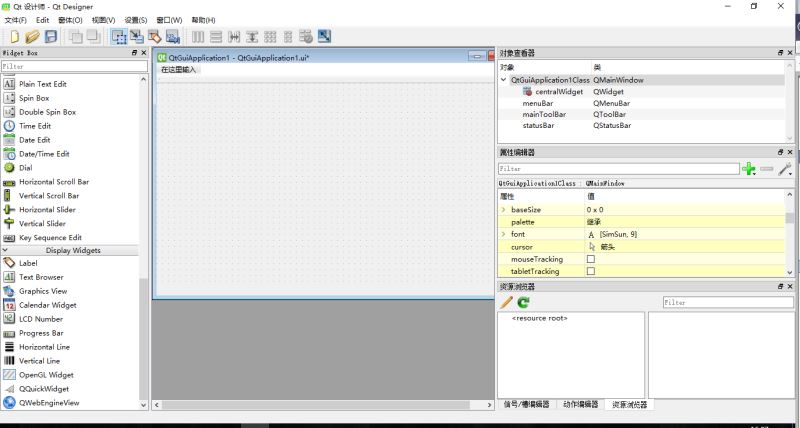Switch to the 信号/槽编辑器 tab
Viewport: 800px width, 428px height.
[x=526, y=404]
